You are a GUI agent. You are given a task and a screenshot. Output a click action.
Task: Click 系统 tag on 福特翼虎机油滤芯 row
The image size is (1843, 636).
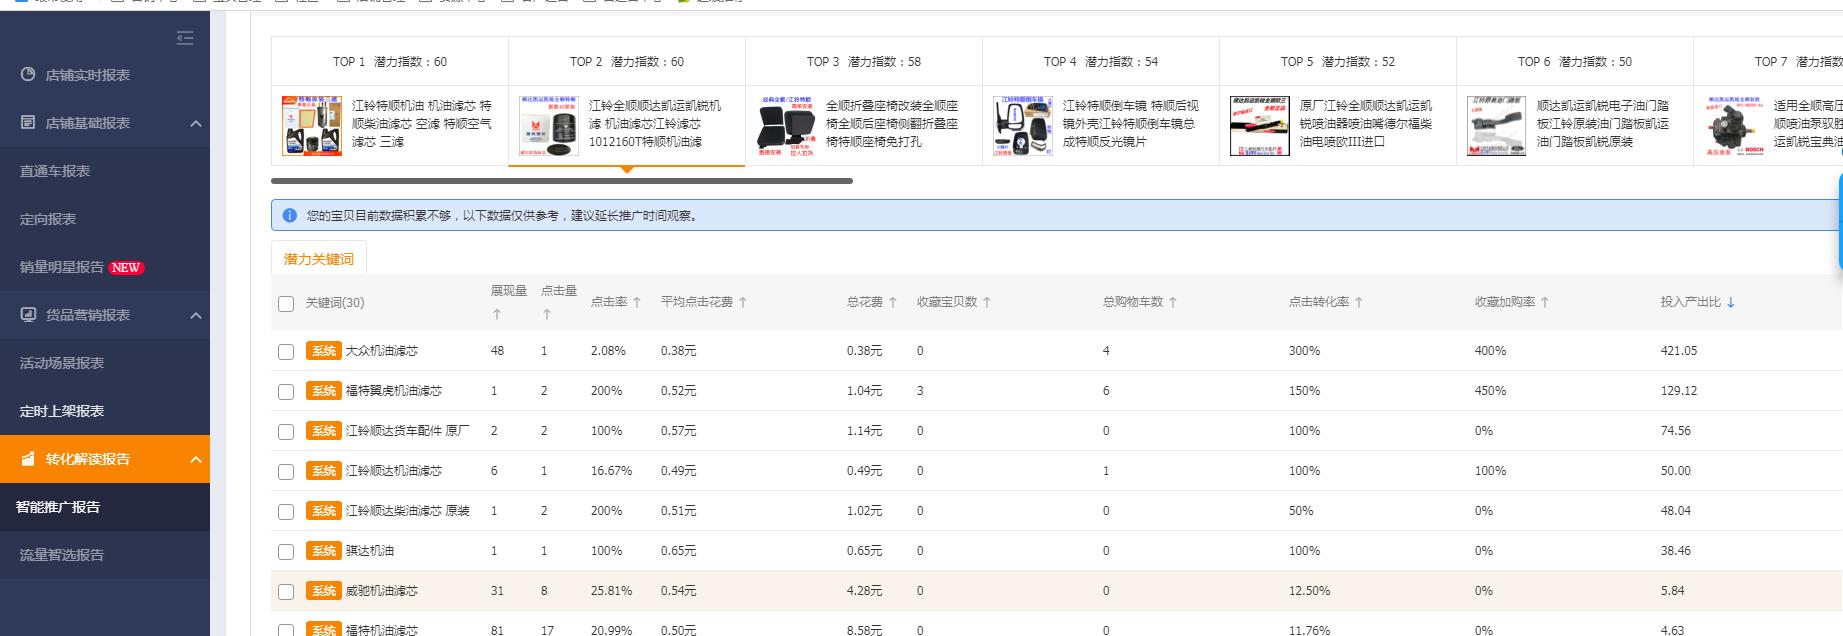(x=324, y=391)
